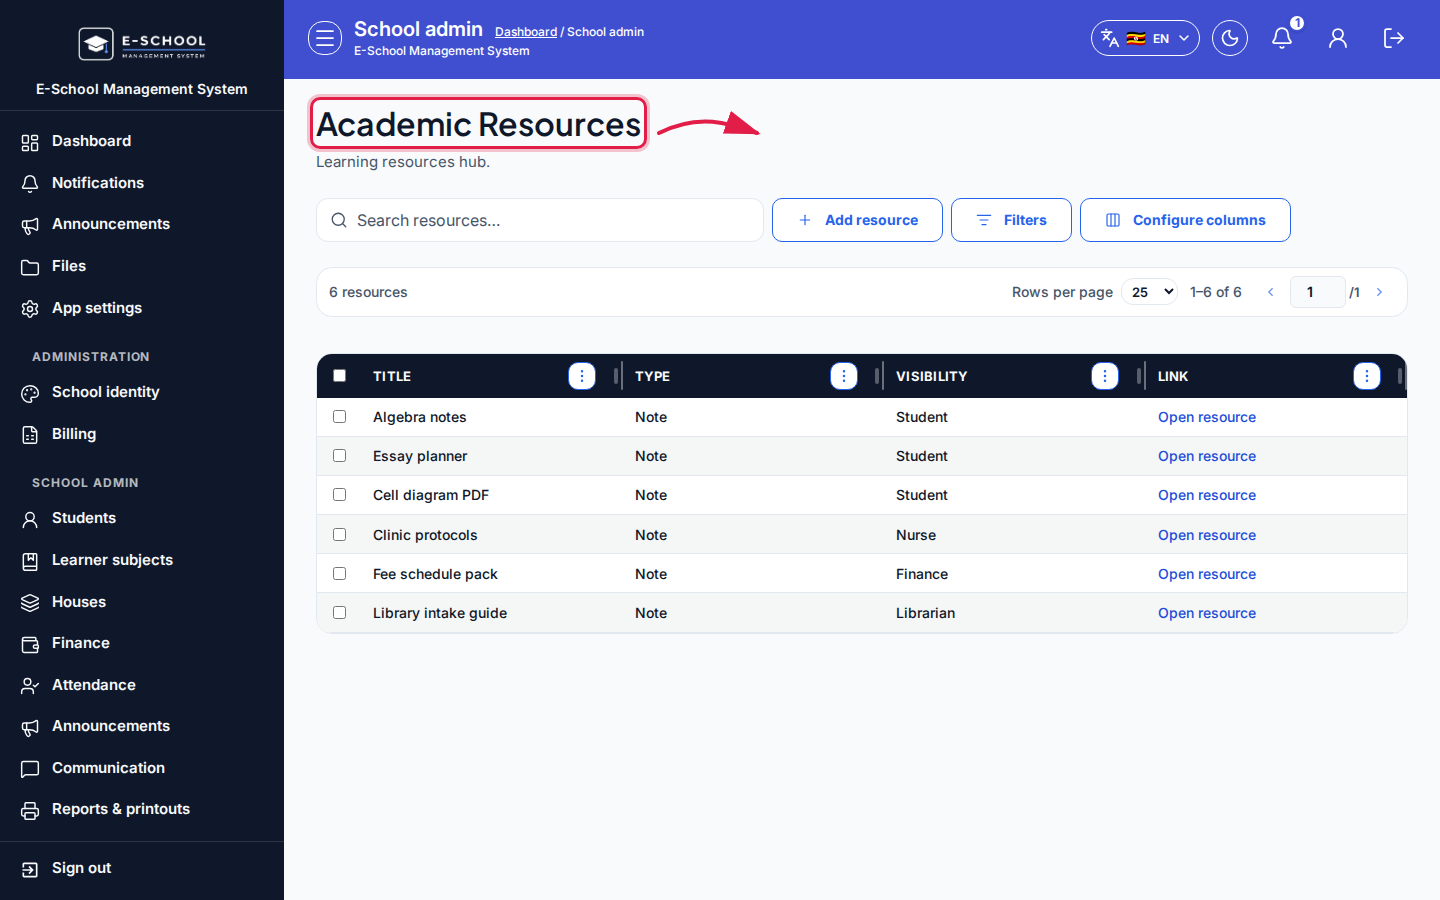Open the Filters button
The image size is (1440, 900).
[x=1011, y=220]
